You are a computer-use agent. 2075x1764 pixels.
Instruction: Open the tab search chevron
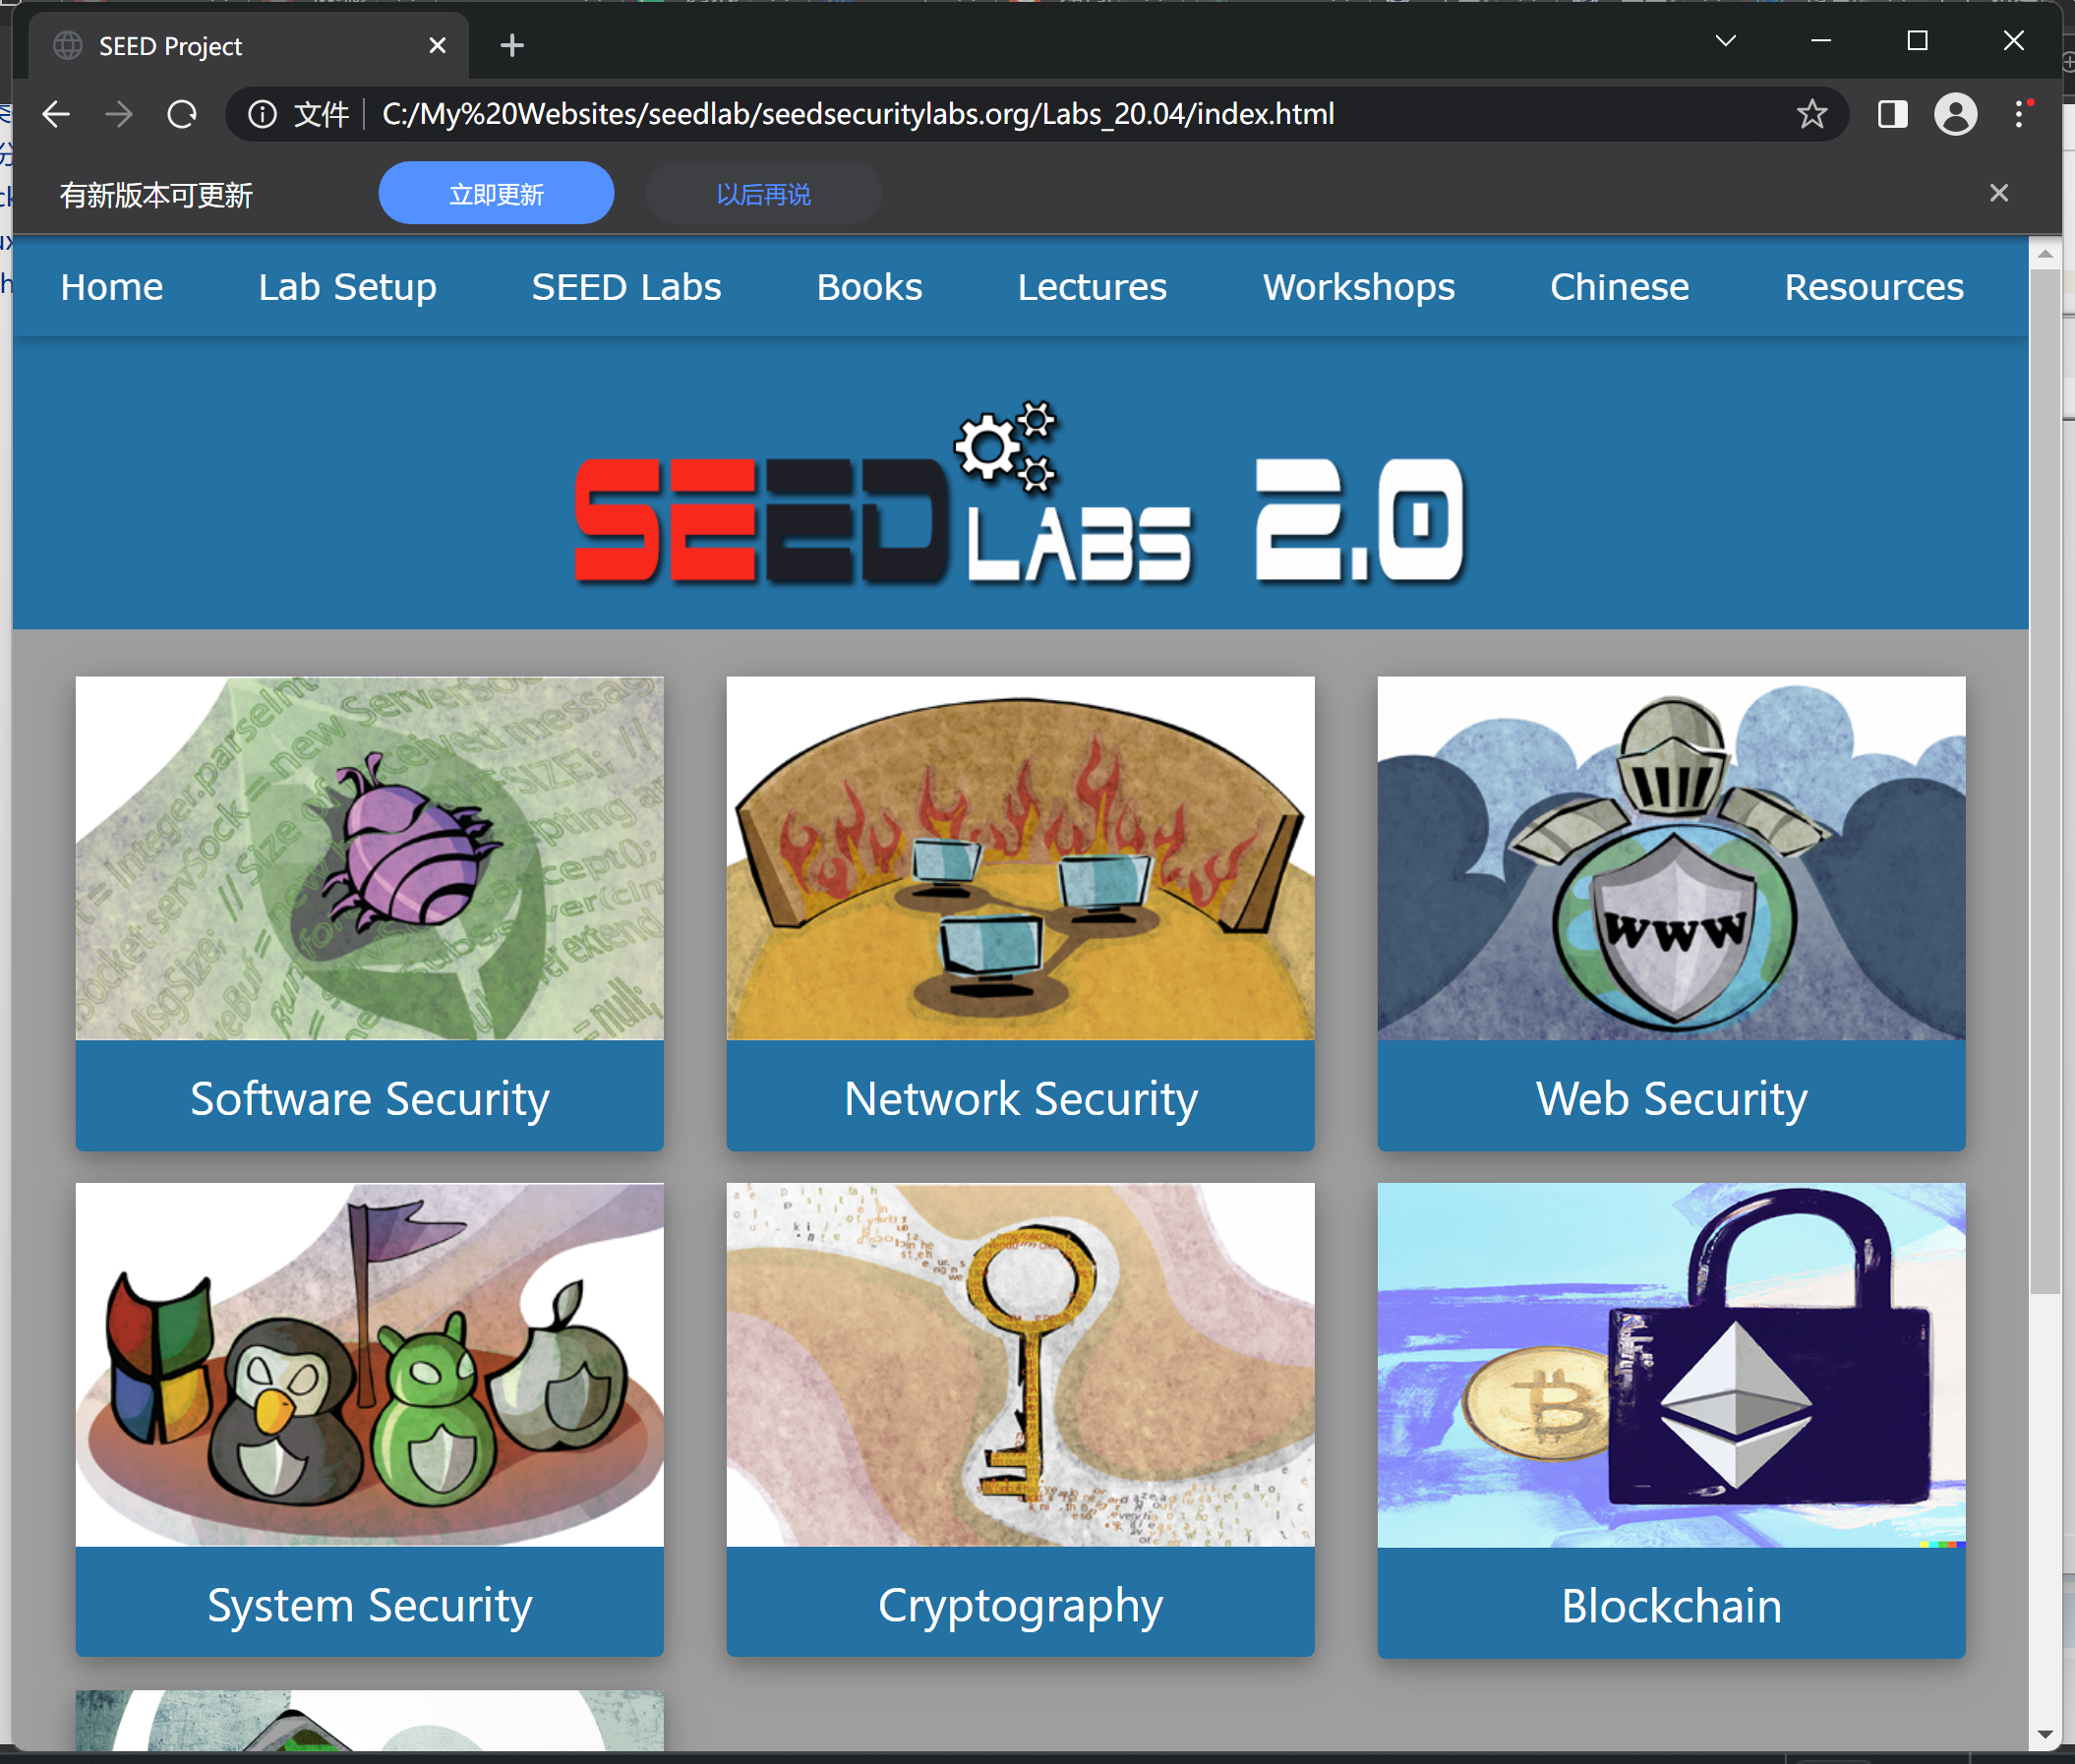1726,41
